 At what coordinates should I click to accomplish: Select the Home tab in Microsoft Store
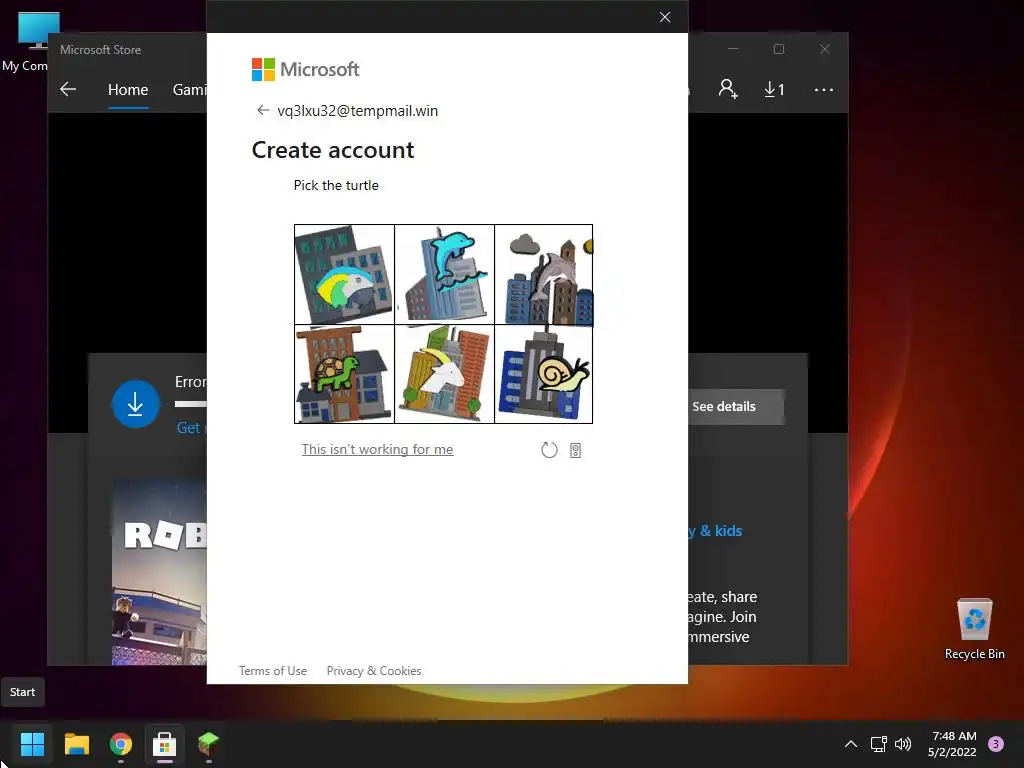click(128, 89)
